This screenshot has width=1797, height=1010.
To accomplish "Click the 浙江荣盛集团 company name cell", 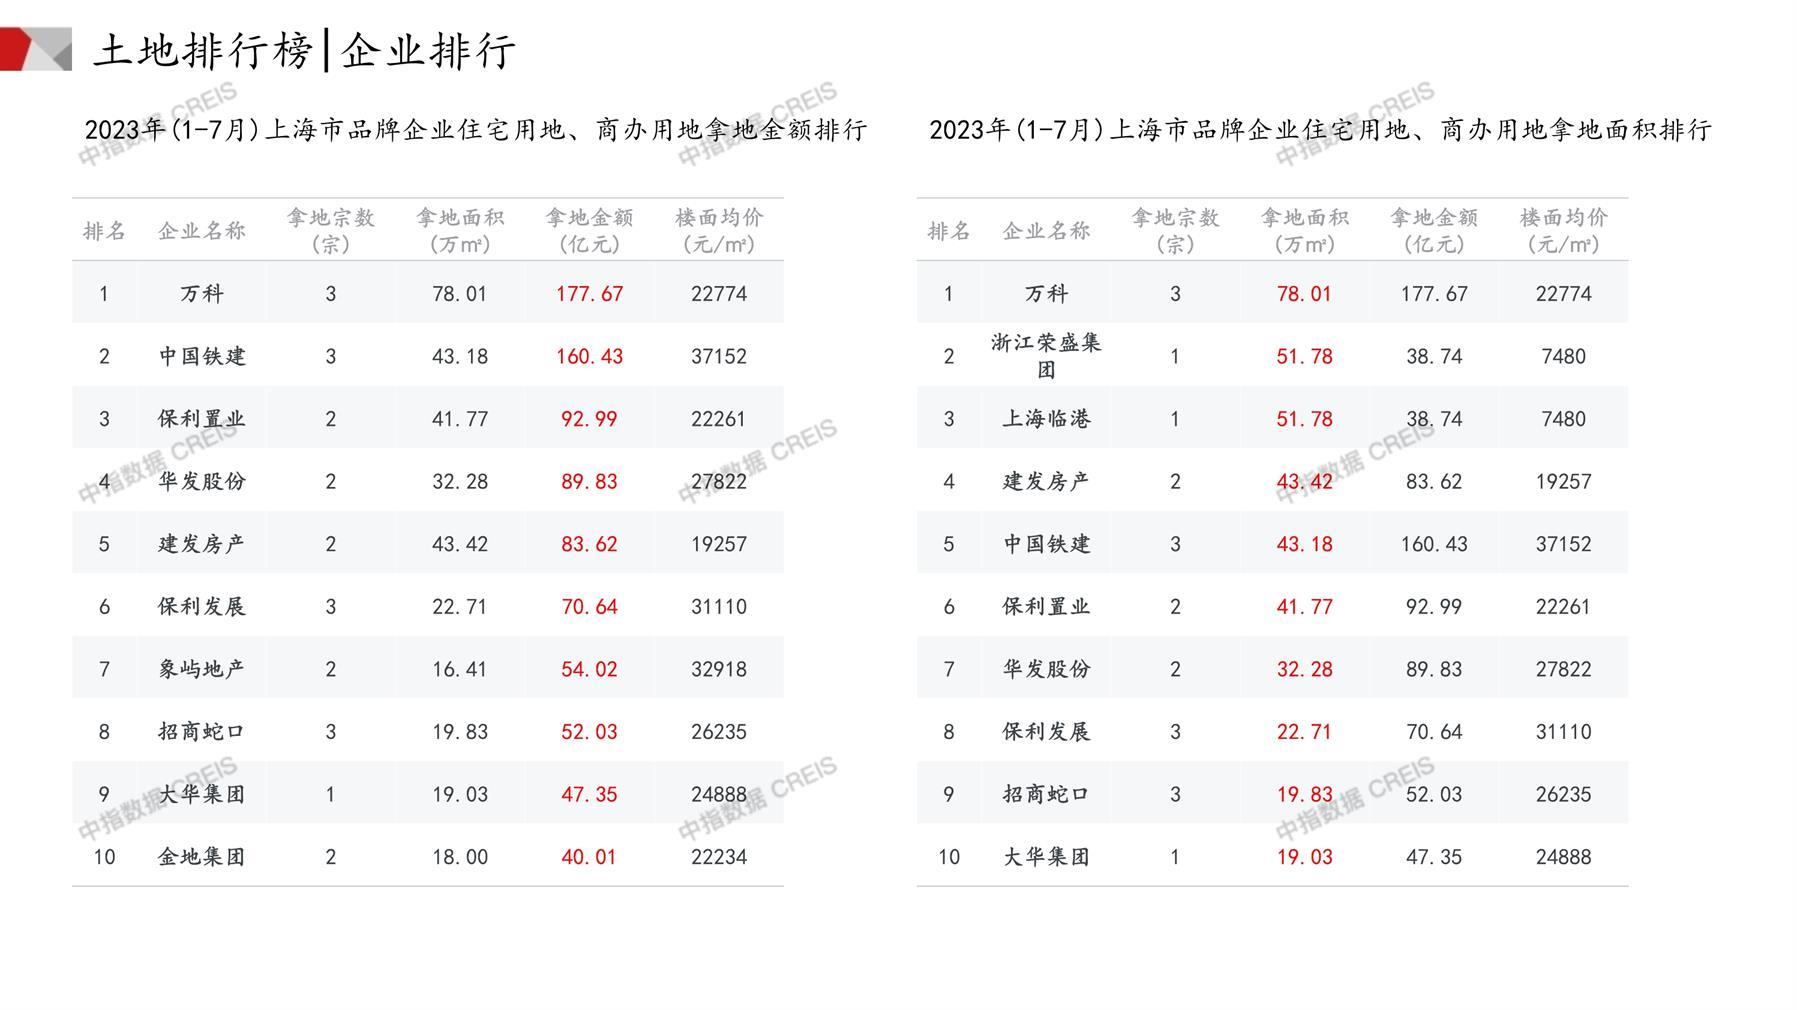I will point(1046,356).
